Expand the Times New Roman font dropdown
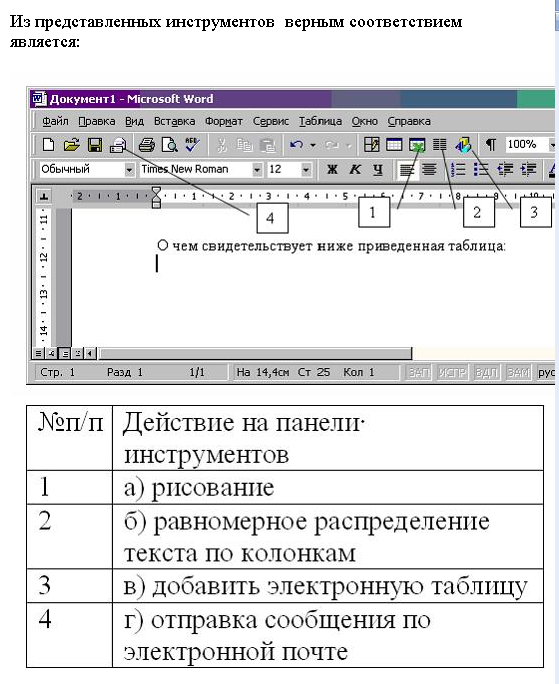This screenshot has height=684, width=559. pyautogui.click(x=257, y=169)
